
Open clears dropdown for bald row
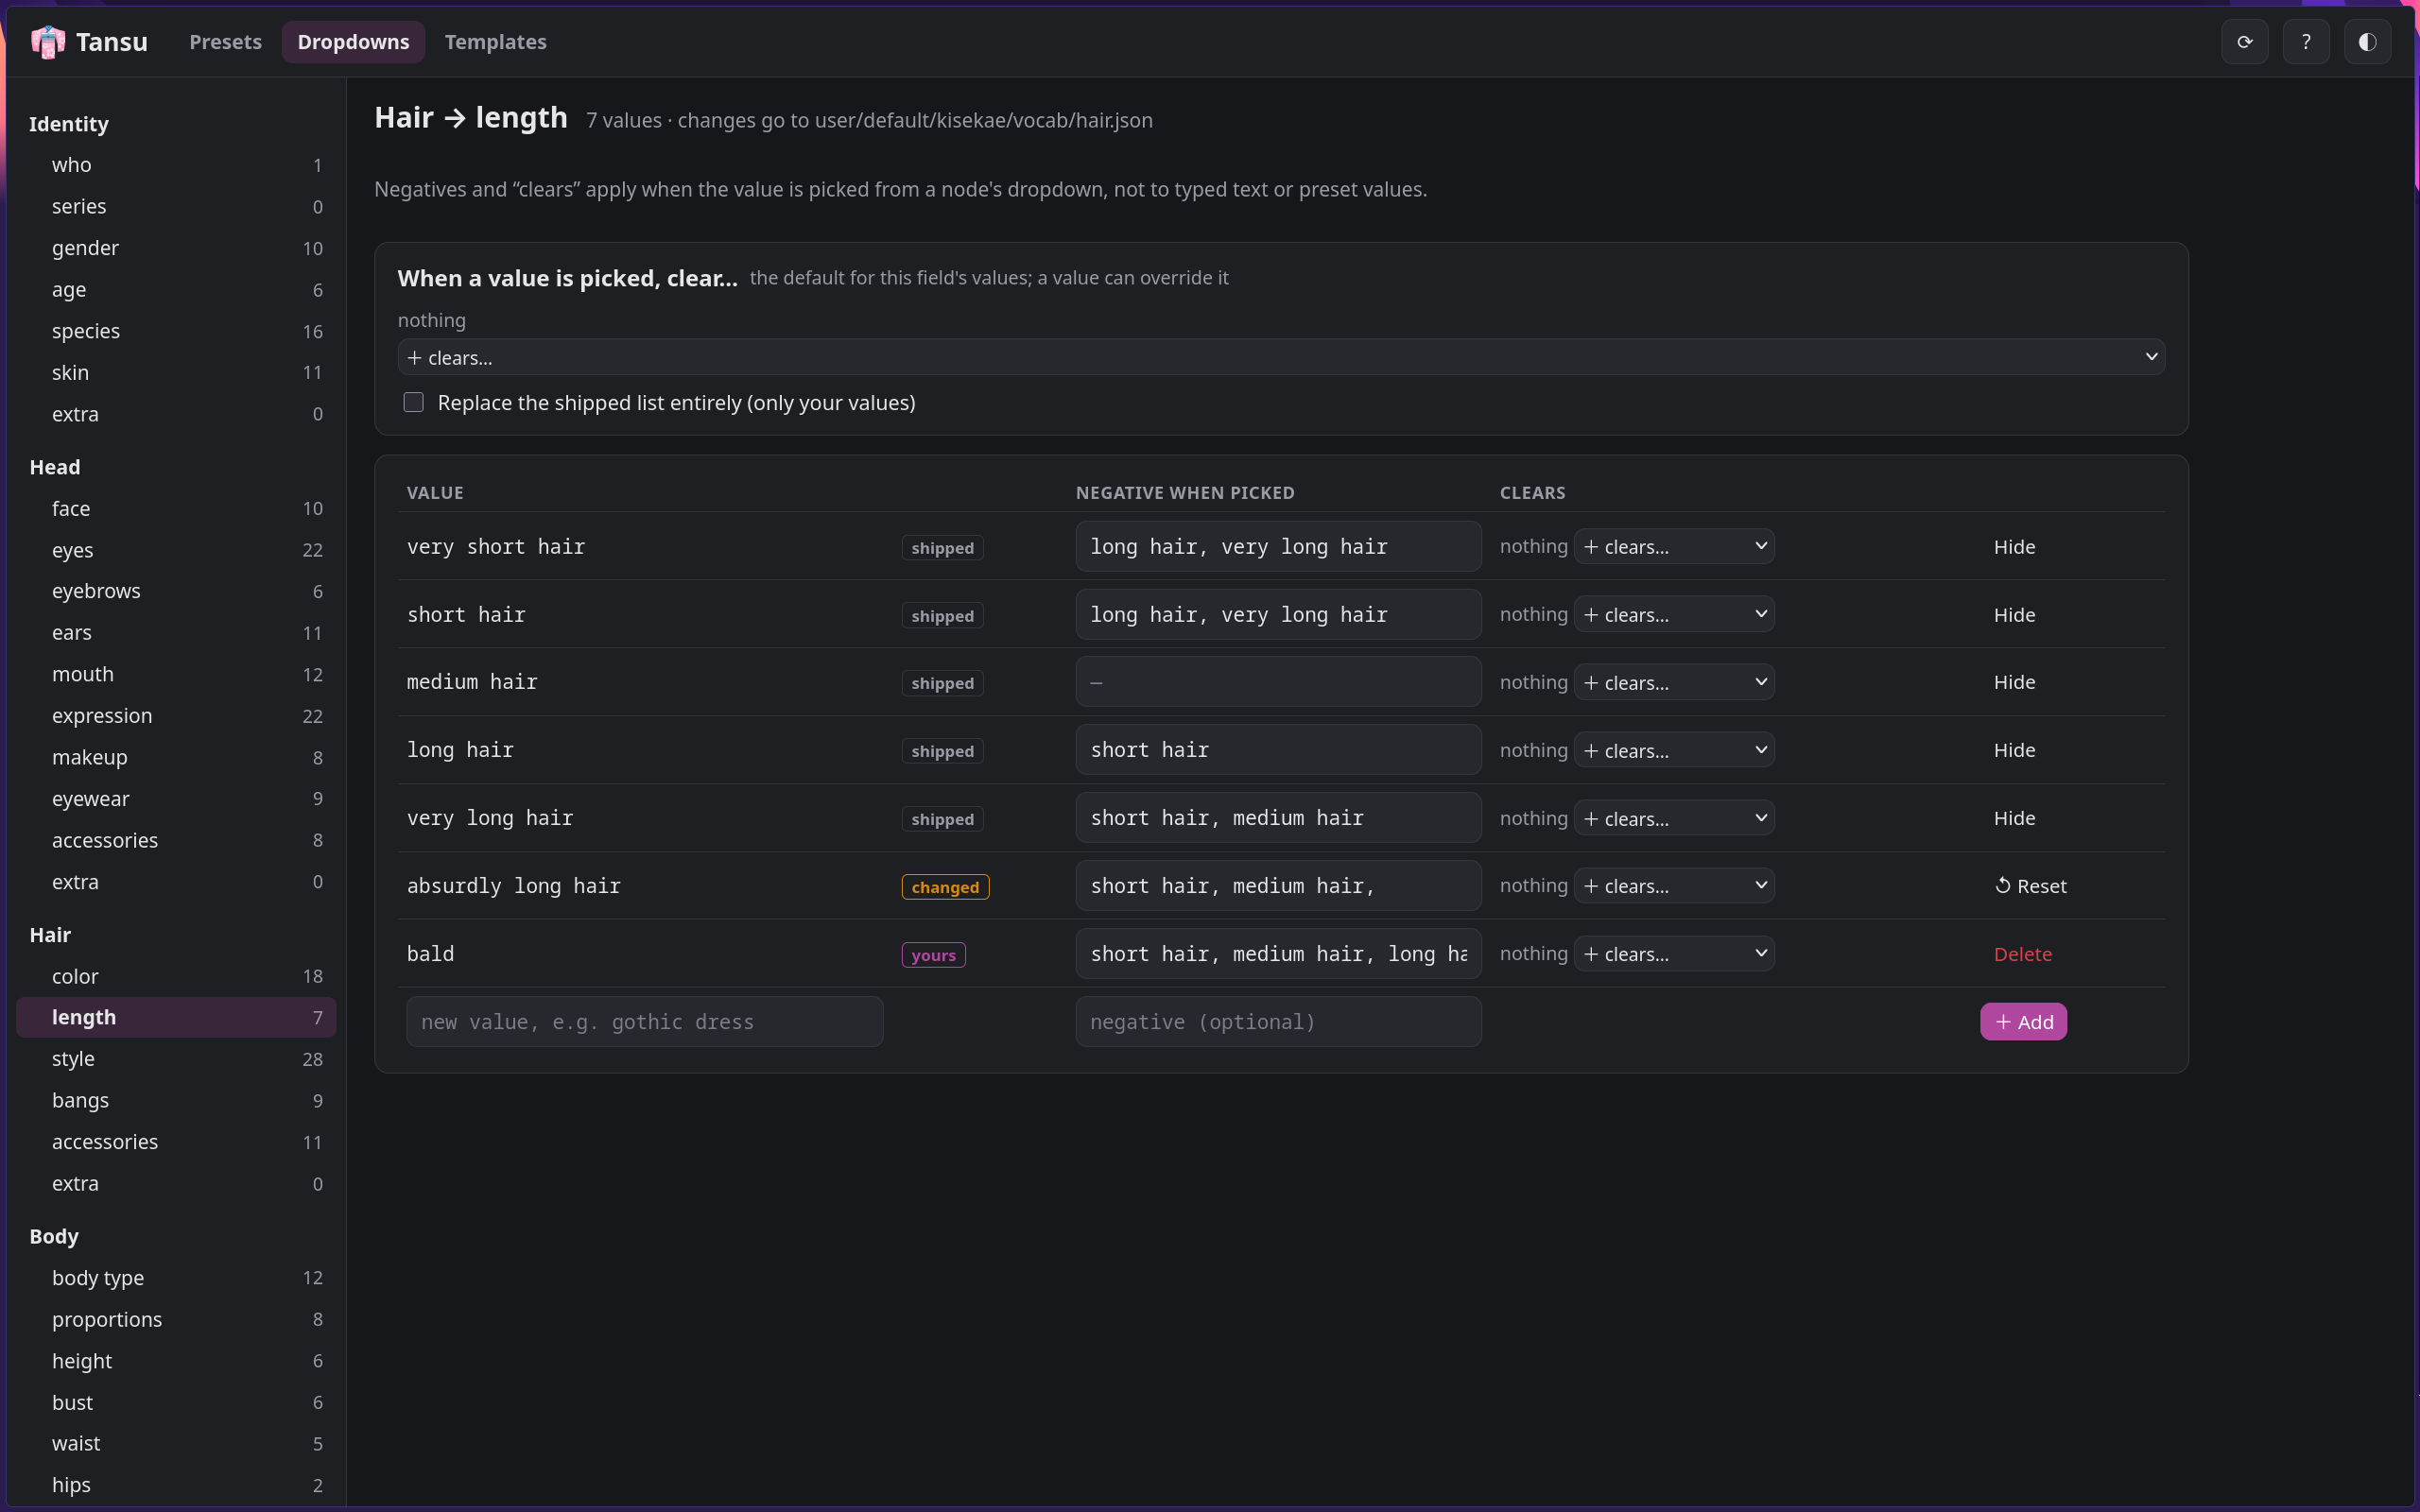(x=1674, y=954)
